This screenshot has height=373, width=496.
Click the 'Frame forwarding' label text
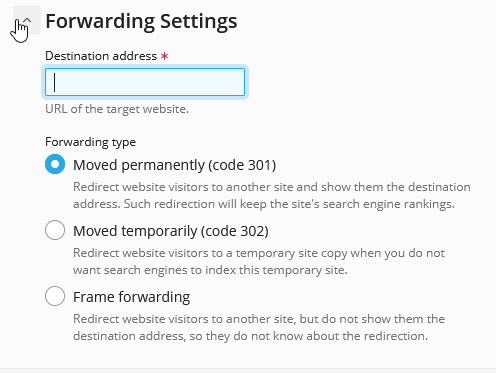click(132, 297)
